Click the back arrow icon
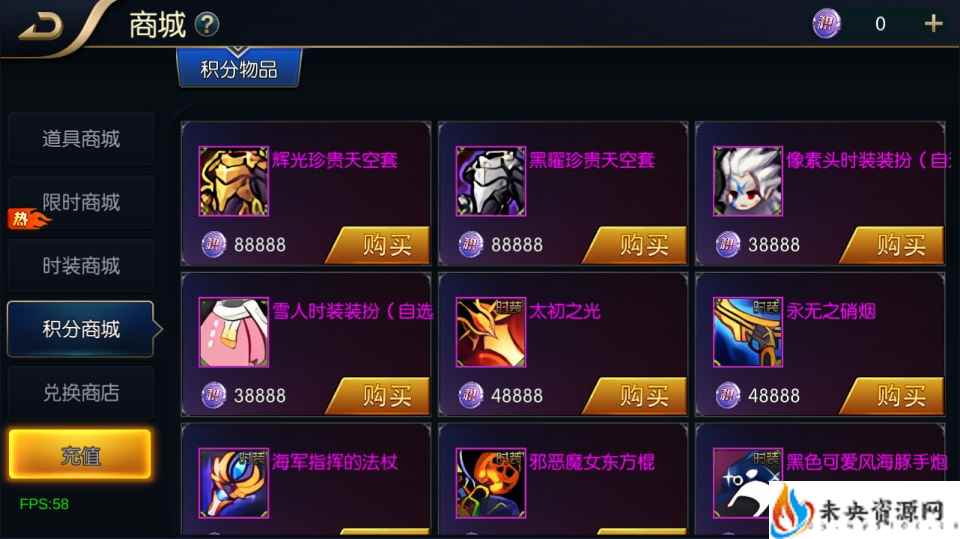 click(x=42, y=26)
